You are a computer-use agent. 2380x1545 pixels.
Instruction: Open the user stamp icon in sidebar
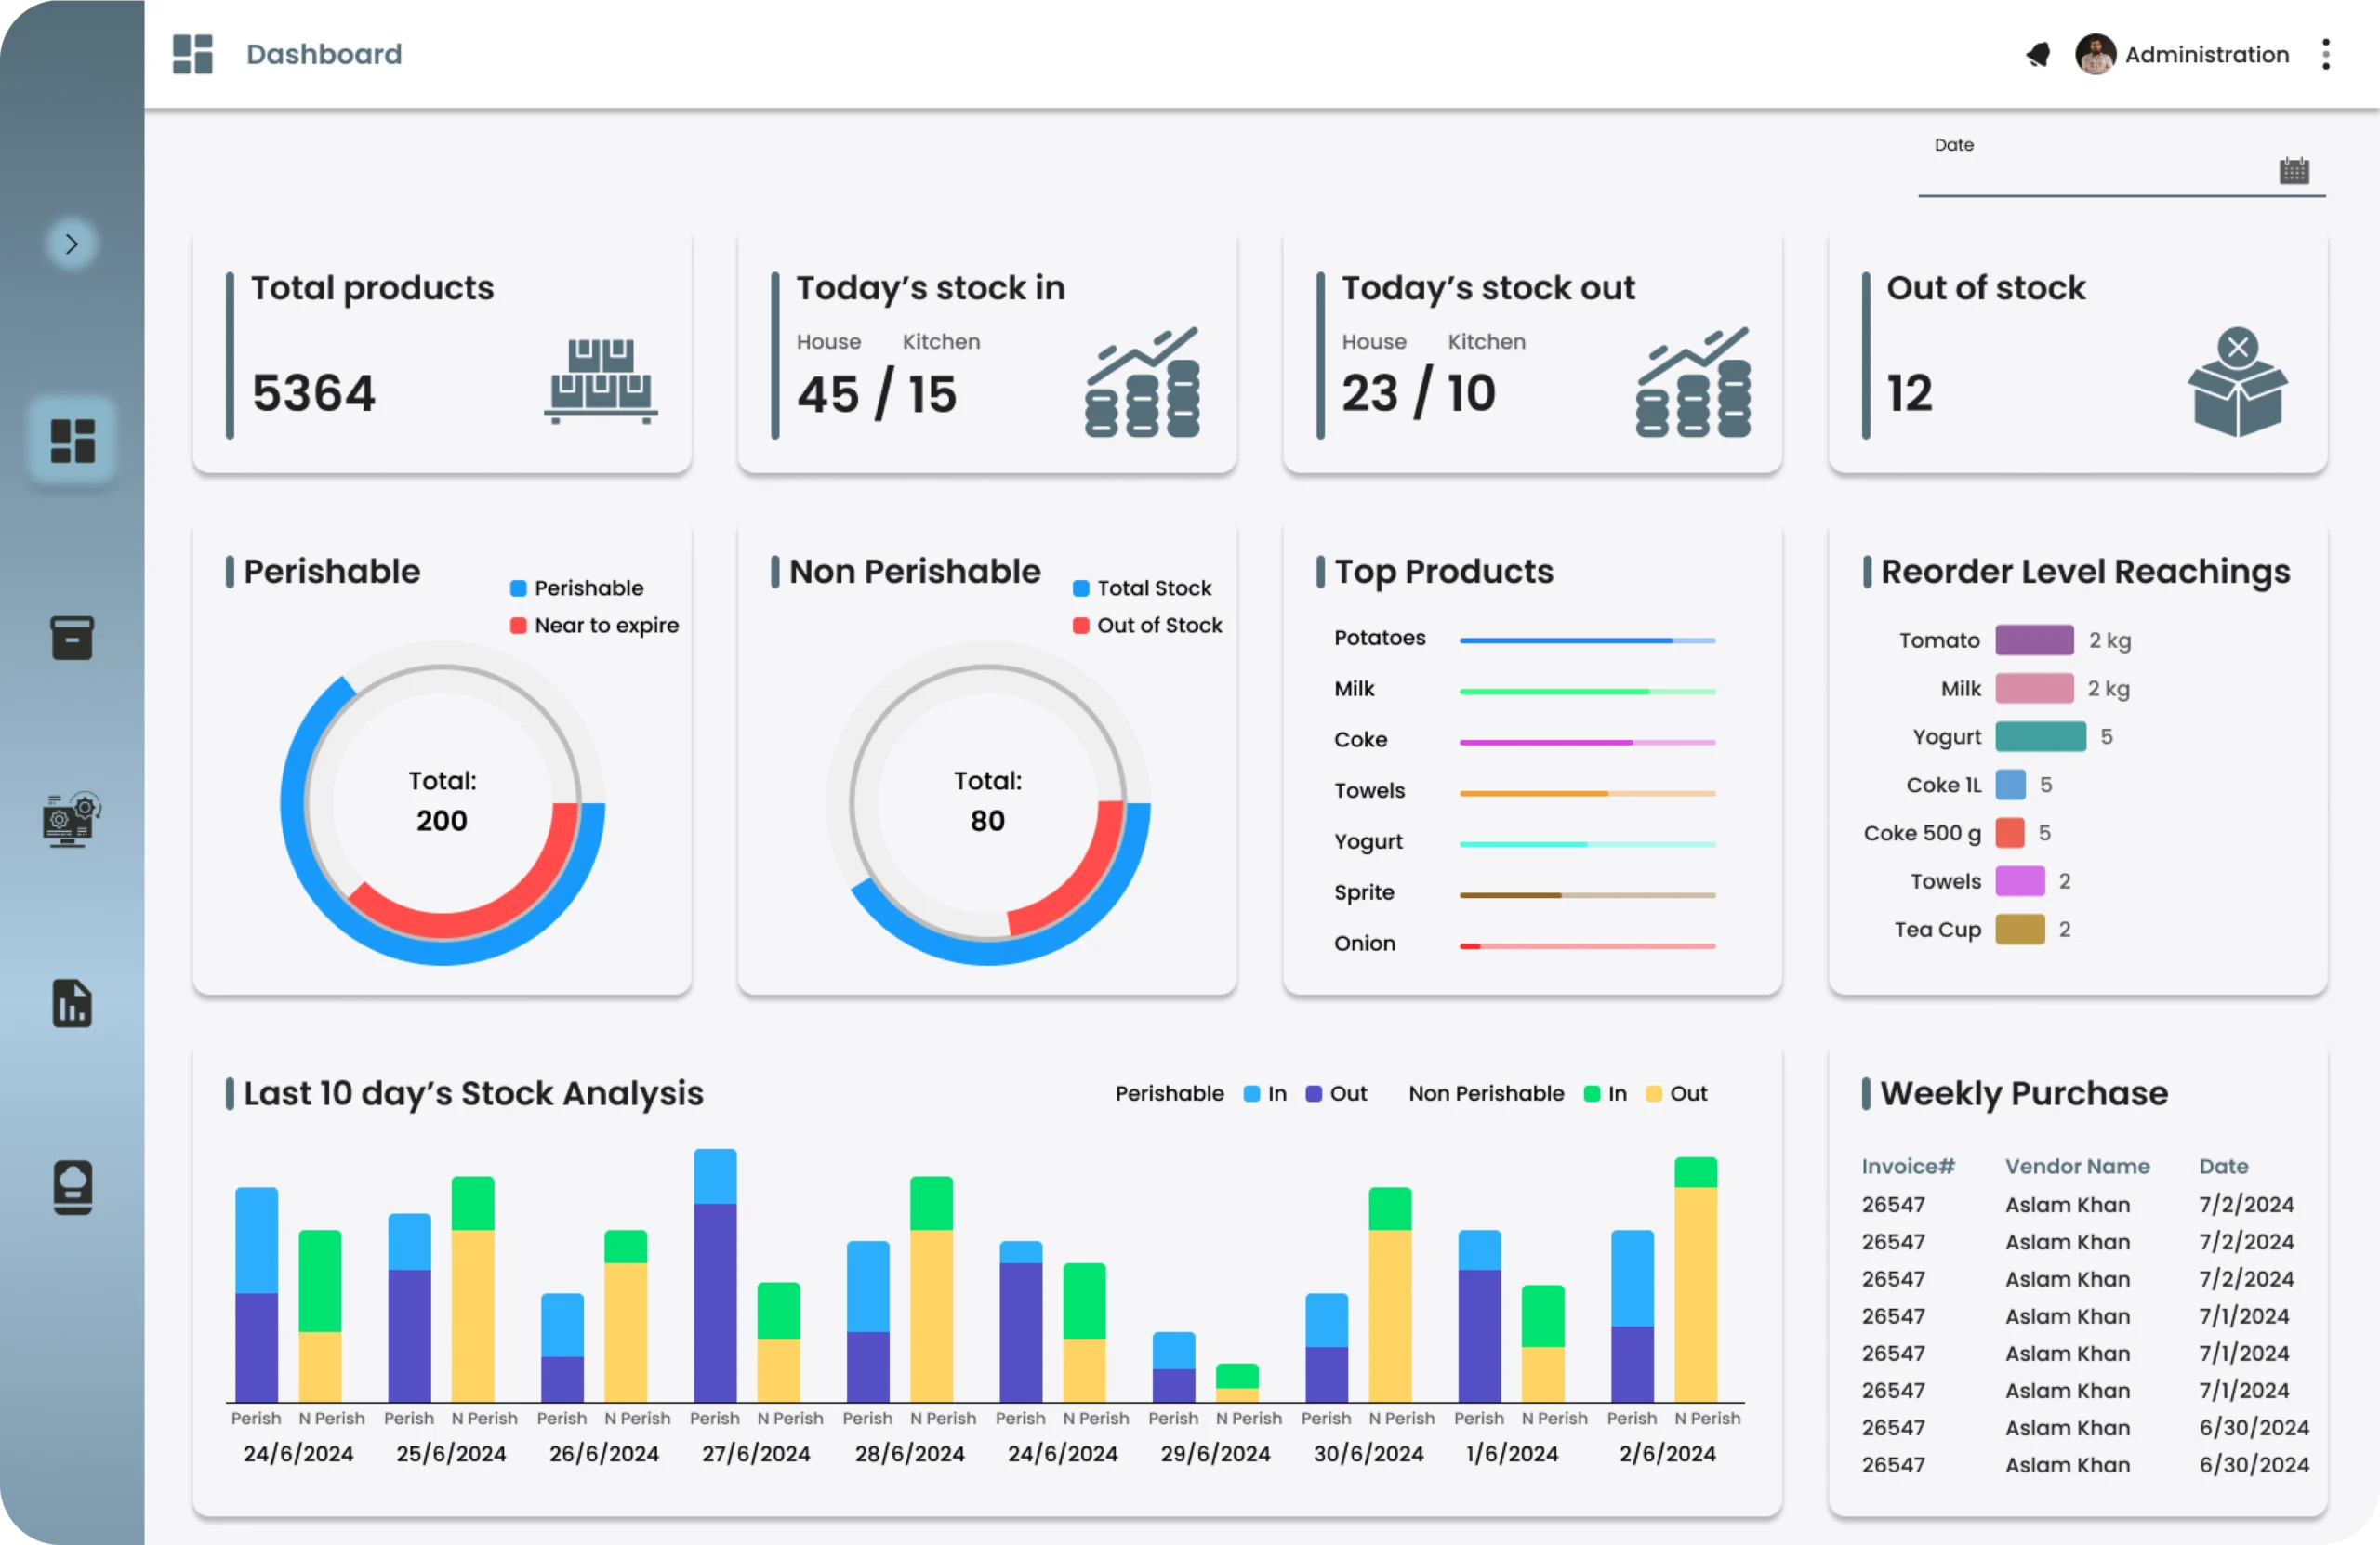click(72, 1187)
